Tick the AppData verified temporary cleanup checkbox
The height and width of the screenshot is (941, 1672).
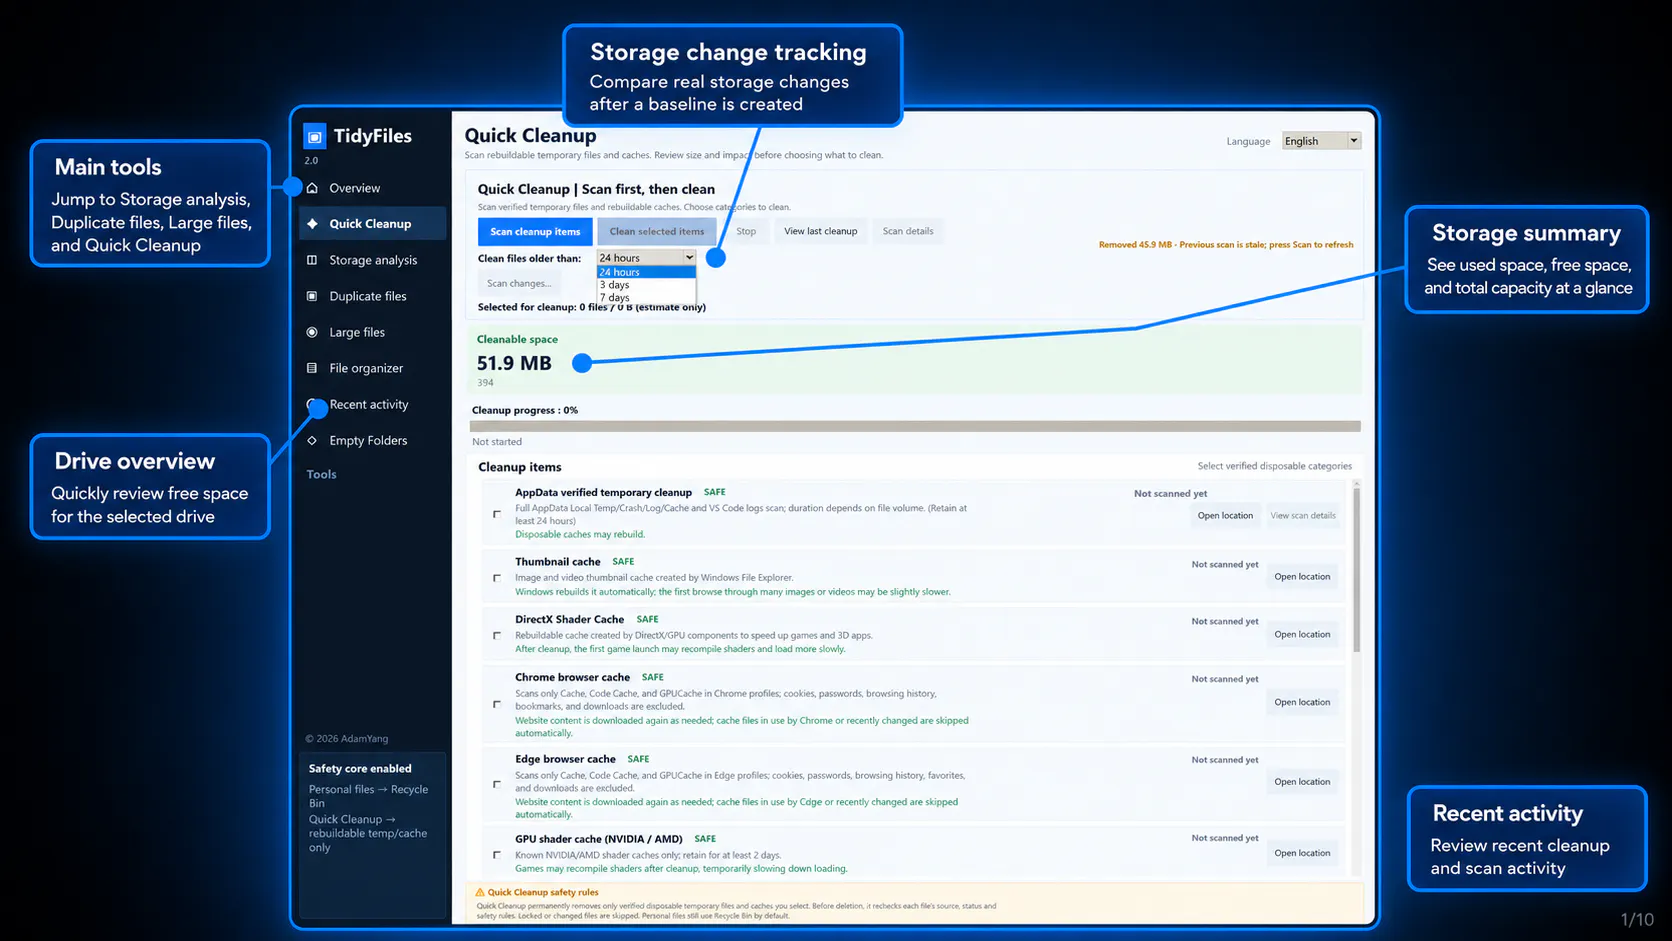[497, 514]
